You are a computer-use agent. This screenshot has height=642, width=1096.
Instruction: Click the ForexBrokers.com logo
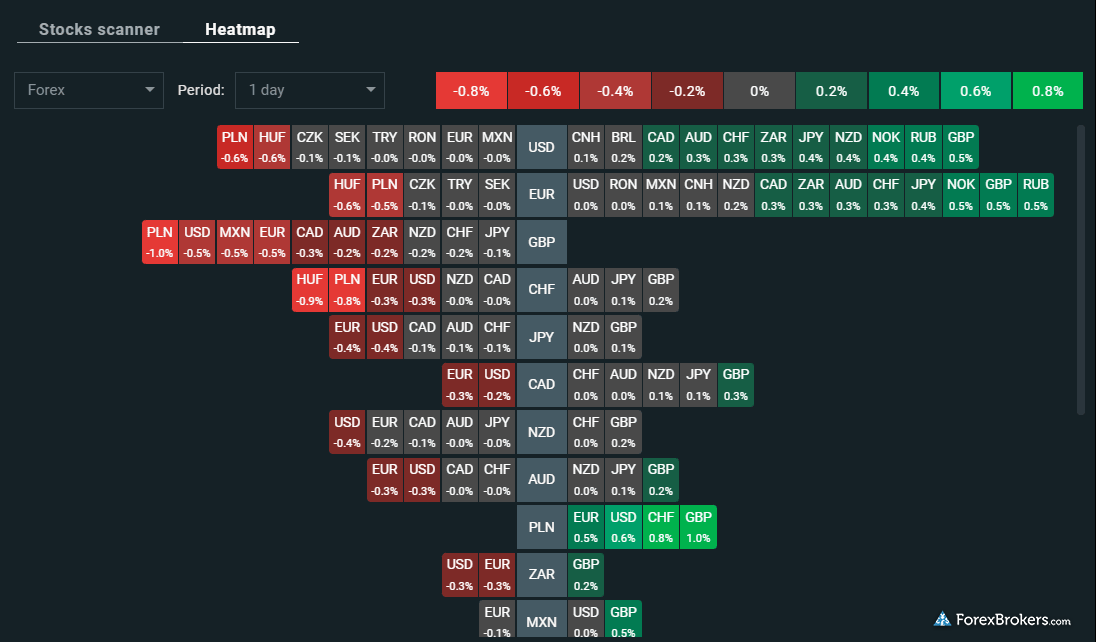click(x=1003, y=619)
